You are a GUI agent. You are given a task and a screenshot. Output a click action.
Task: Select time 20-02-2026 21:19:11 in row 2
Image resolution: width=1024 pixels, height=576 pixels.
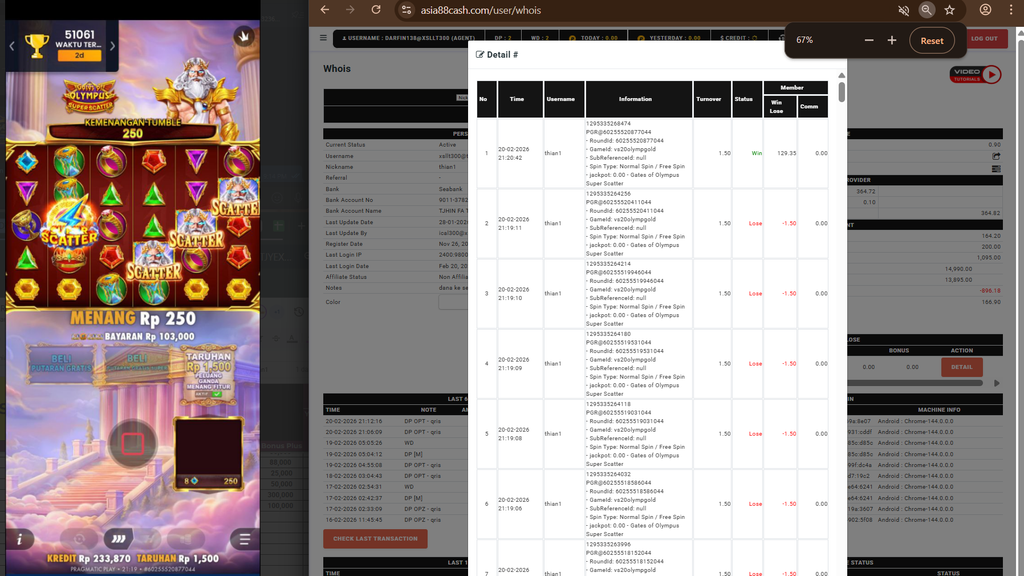[x=513, y=223]
